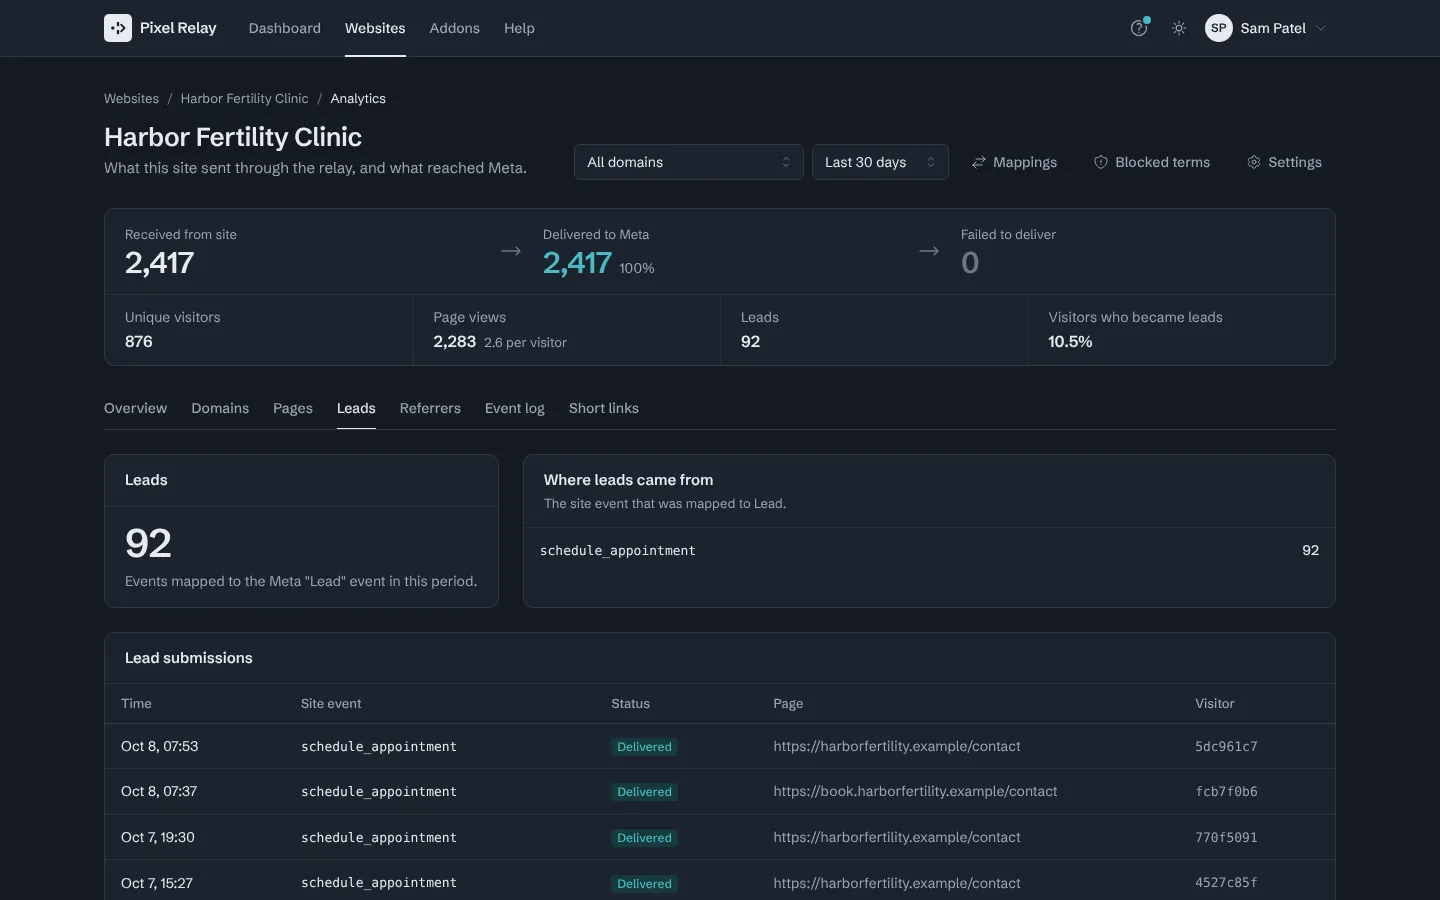Click the Pixel Relay logo icon
This screenshot has height=900, width=1440.
coord(118,28)
